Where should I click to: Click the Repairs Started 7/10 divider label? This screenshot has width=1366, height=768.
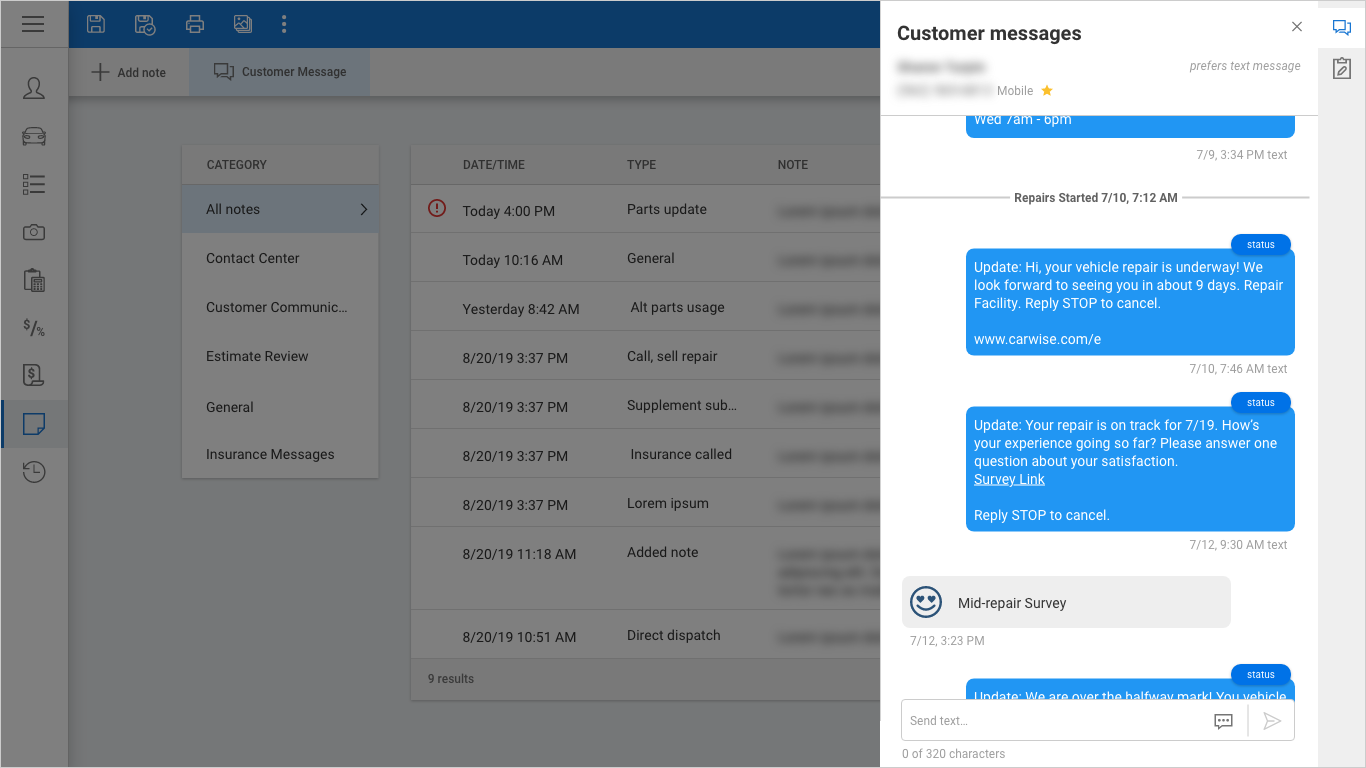(1096, 198)
